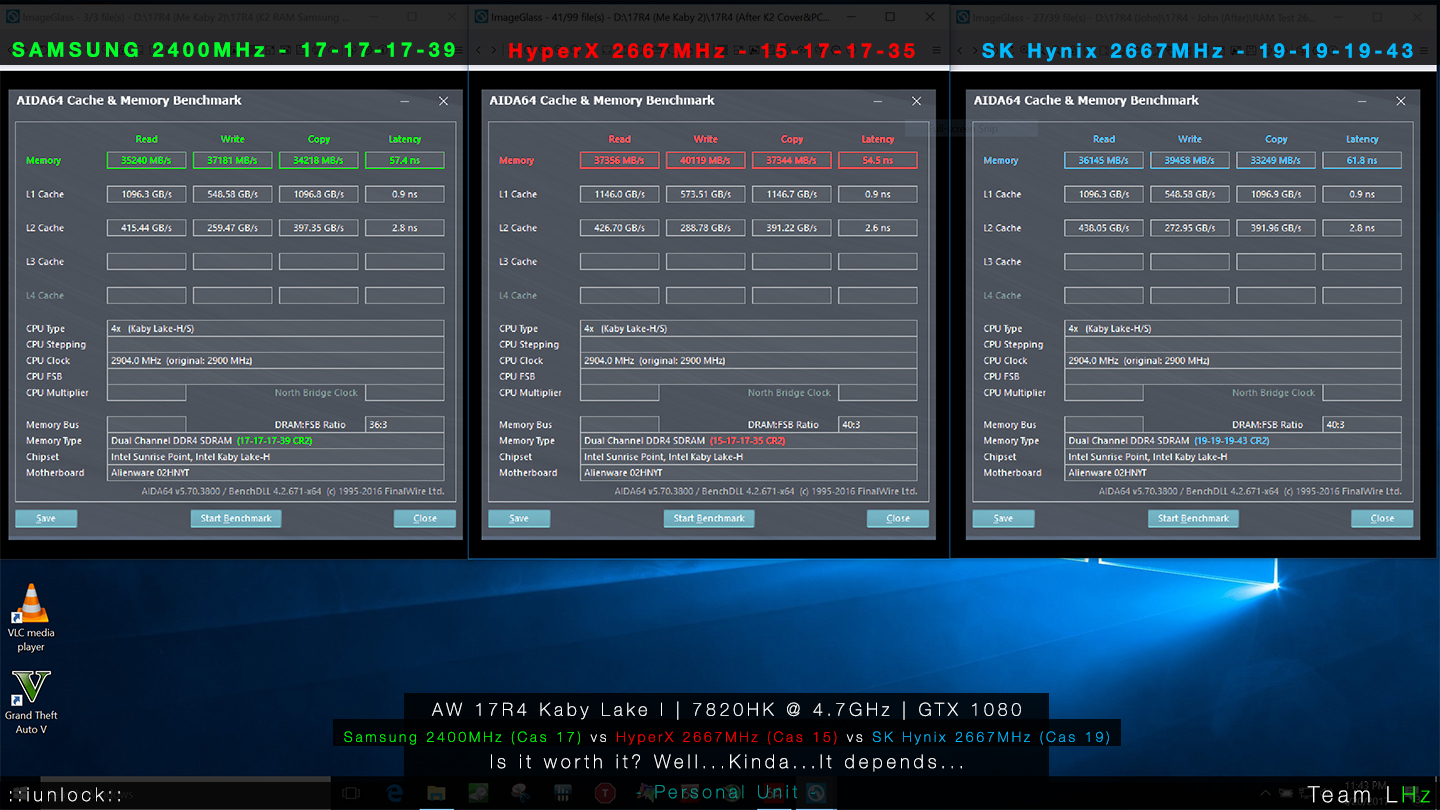Minimize the SK Hynix AIDA64 benchmark window
The width and height of the screenshot is (1440, 810).
[1362, 101]
